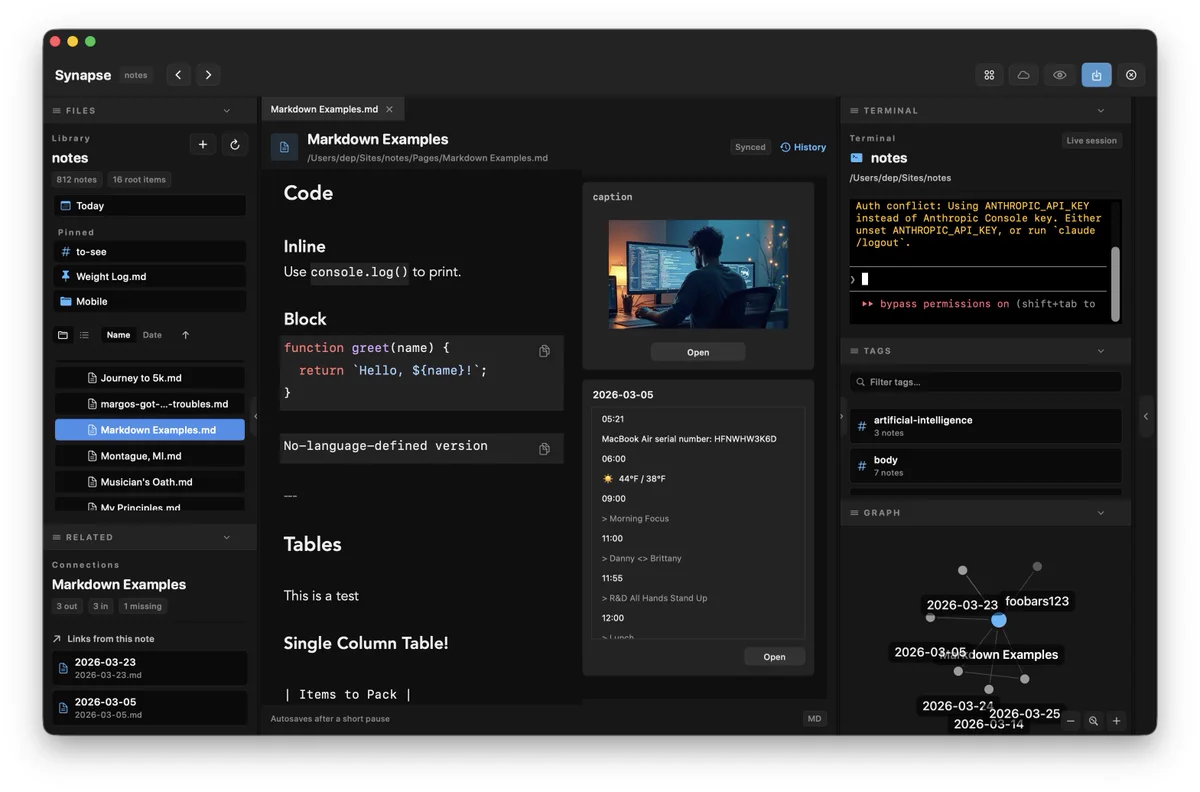Click the Files panel hamburger handle icon
The image size is (1200, 792).
point(56,111)
